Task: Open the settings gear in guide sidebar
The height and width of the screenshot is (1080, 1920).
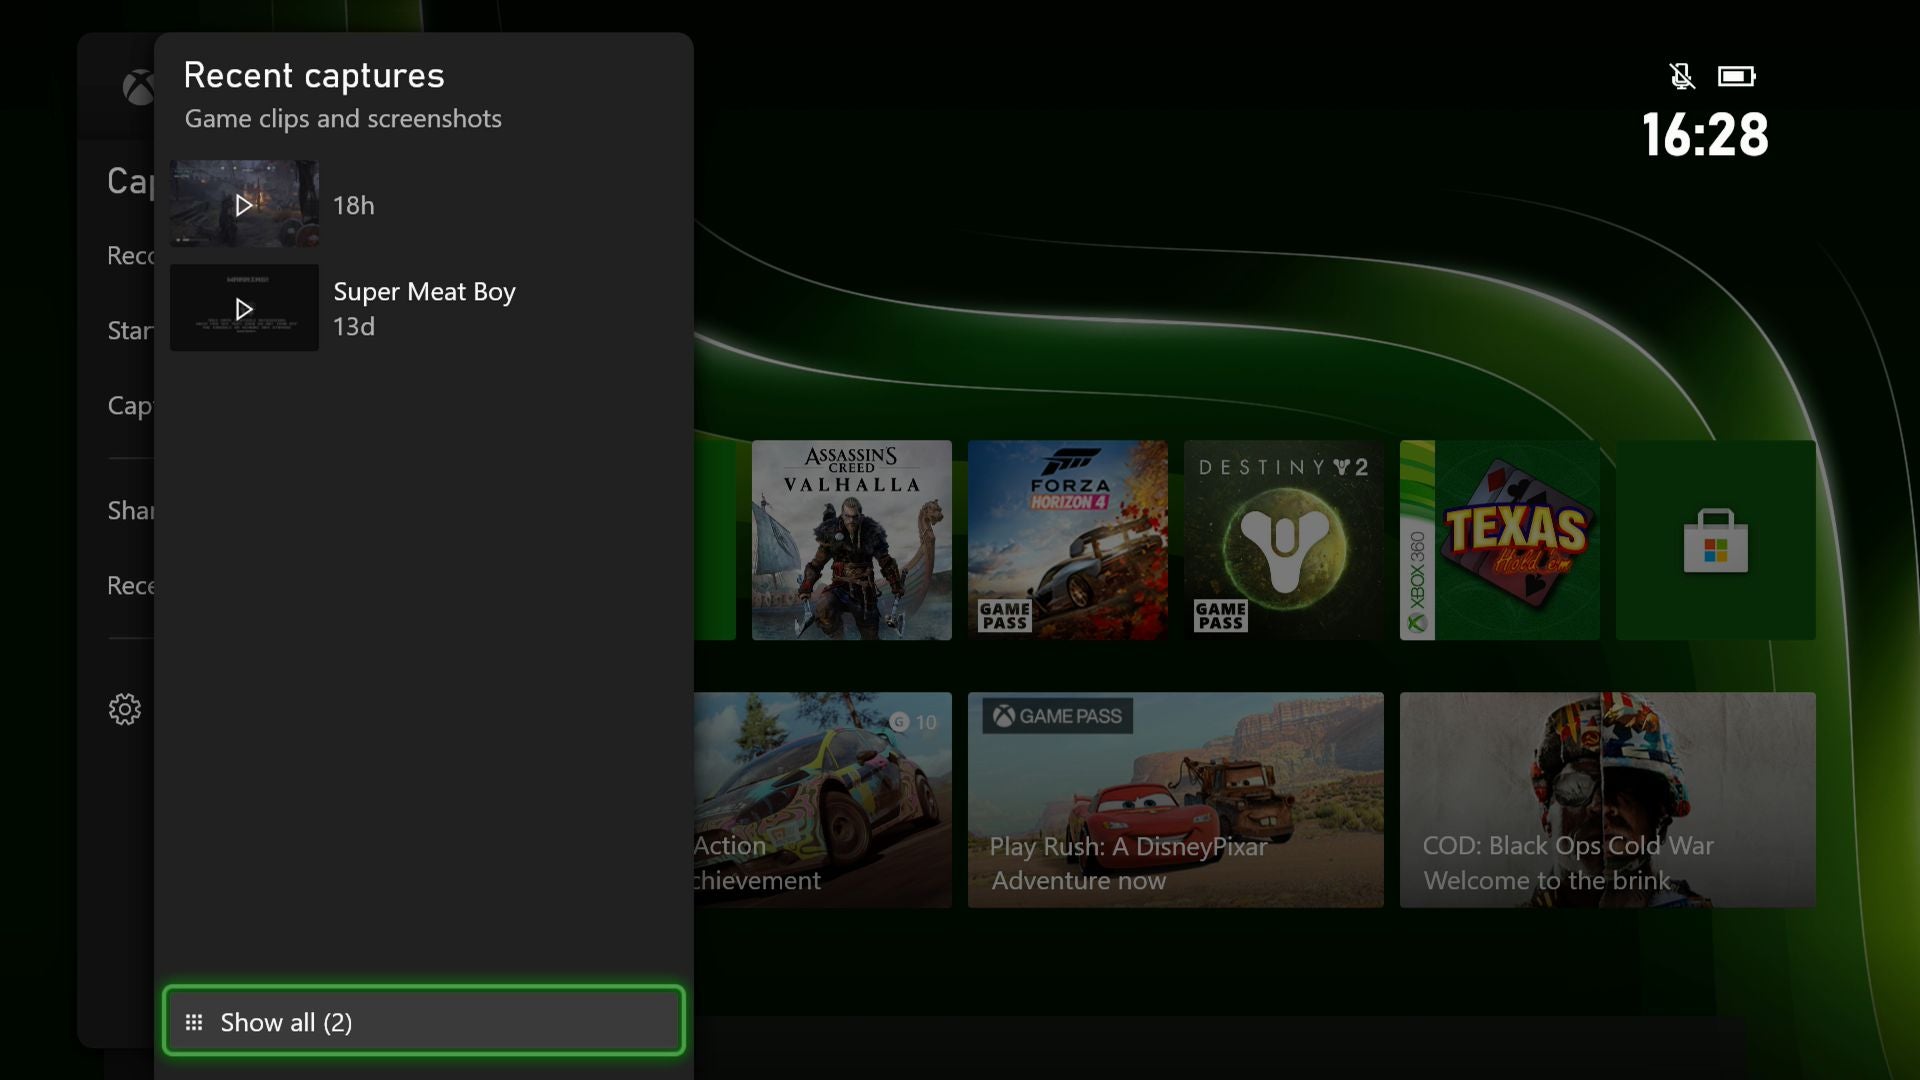Action: coord(125,709)
